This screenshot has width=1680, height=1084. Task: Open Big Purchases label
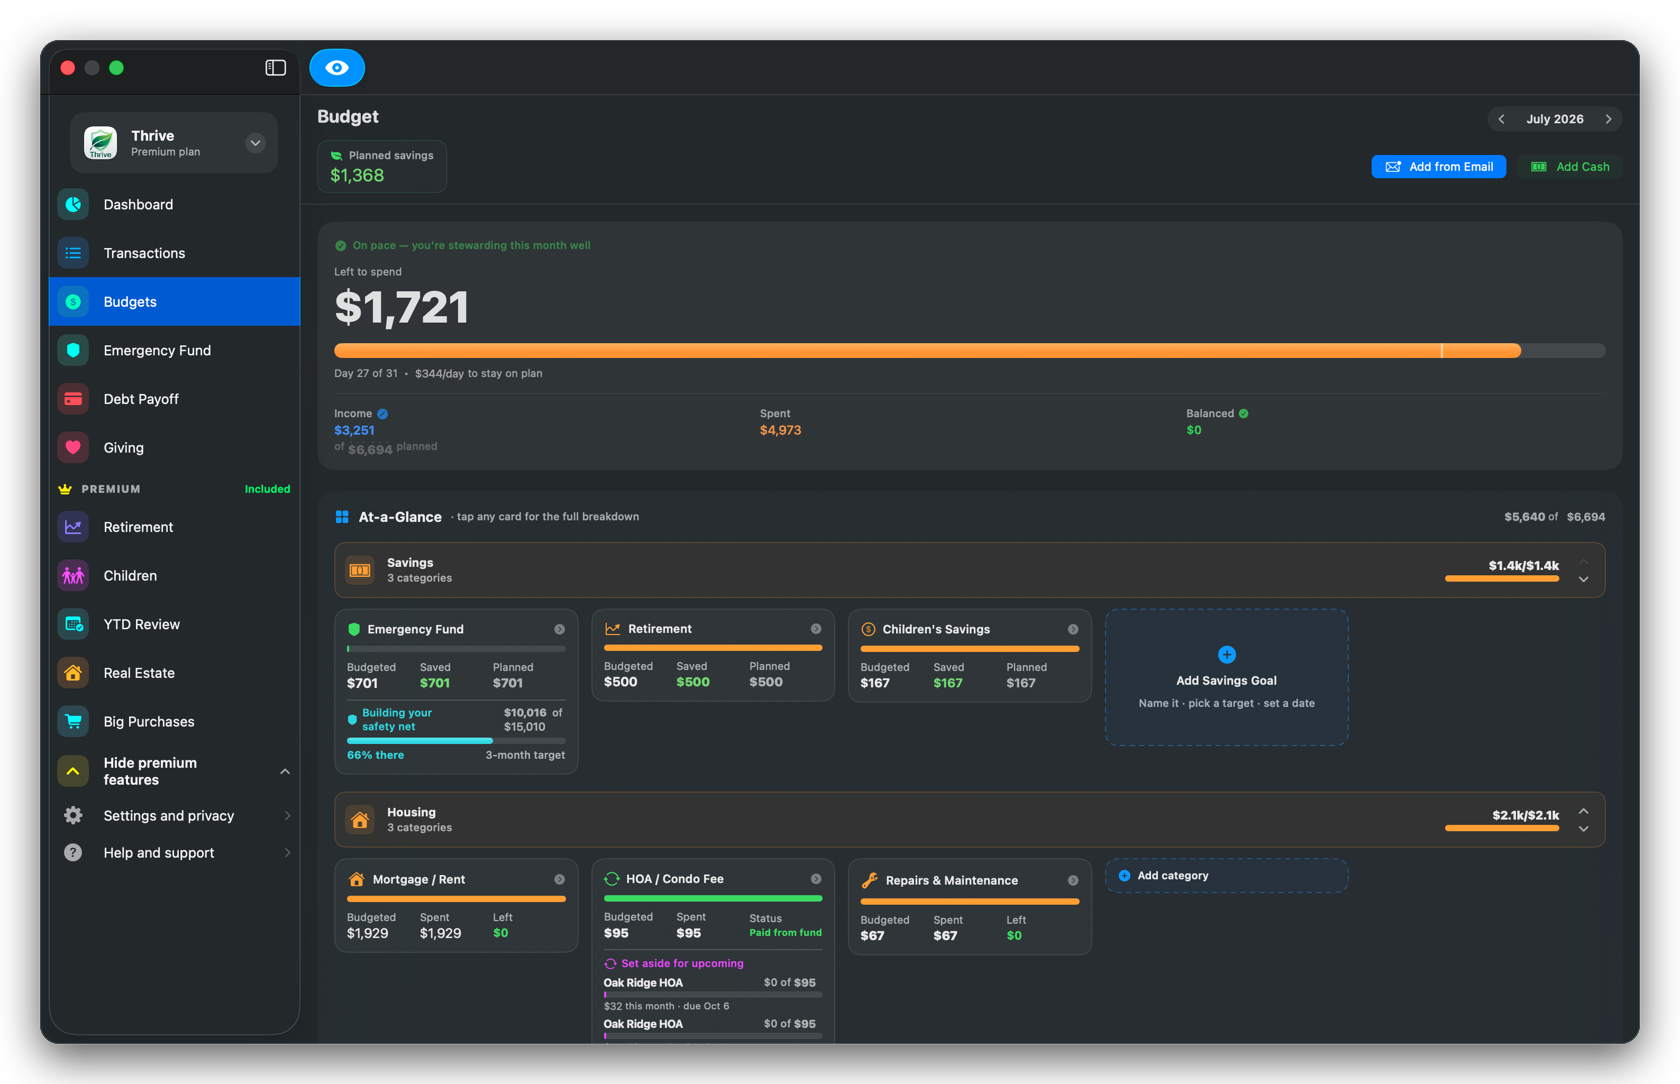tap(149, 722)
